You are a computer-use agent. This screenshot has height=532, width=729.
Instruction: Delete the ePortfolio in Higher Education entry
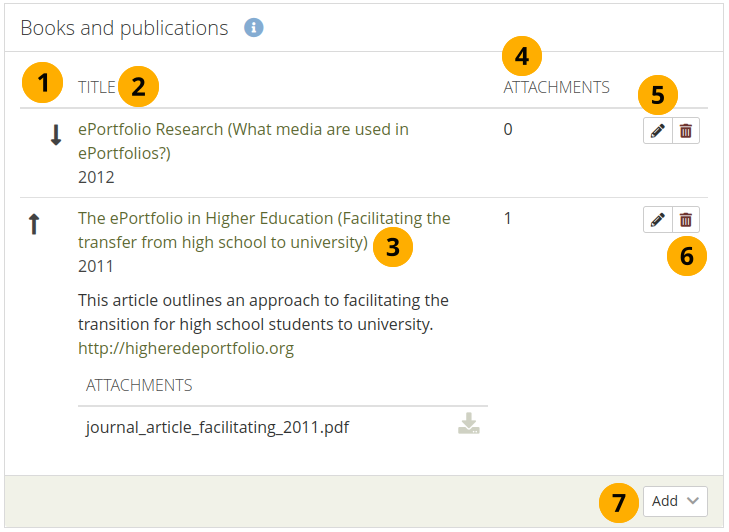click(686, 220)
